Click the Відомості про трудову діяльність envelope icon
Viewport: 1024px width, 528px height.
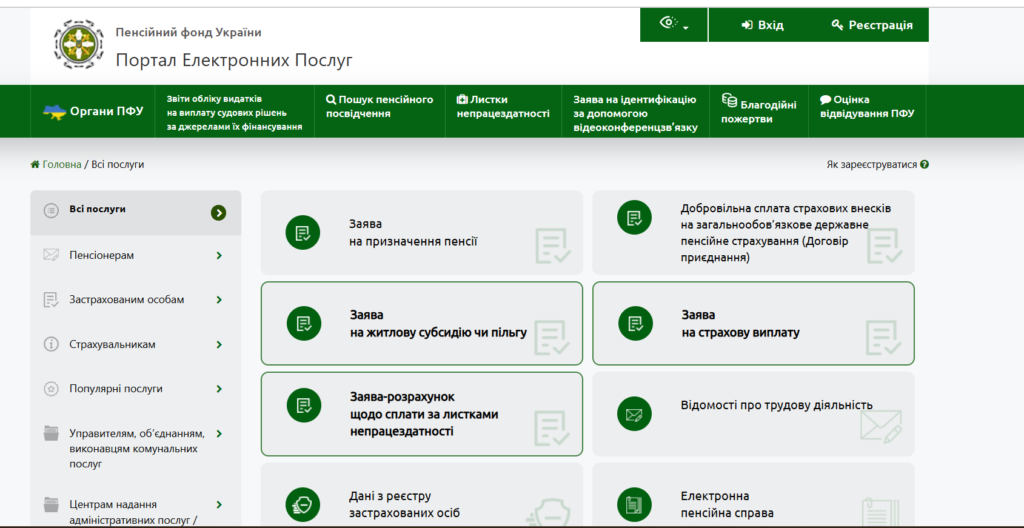pyautogui.click(x=634, y=413)
